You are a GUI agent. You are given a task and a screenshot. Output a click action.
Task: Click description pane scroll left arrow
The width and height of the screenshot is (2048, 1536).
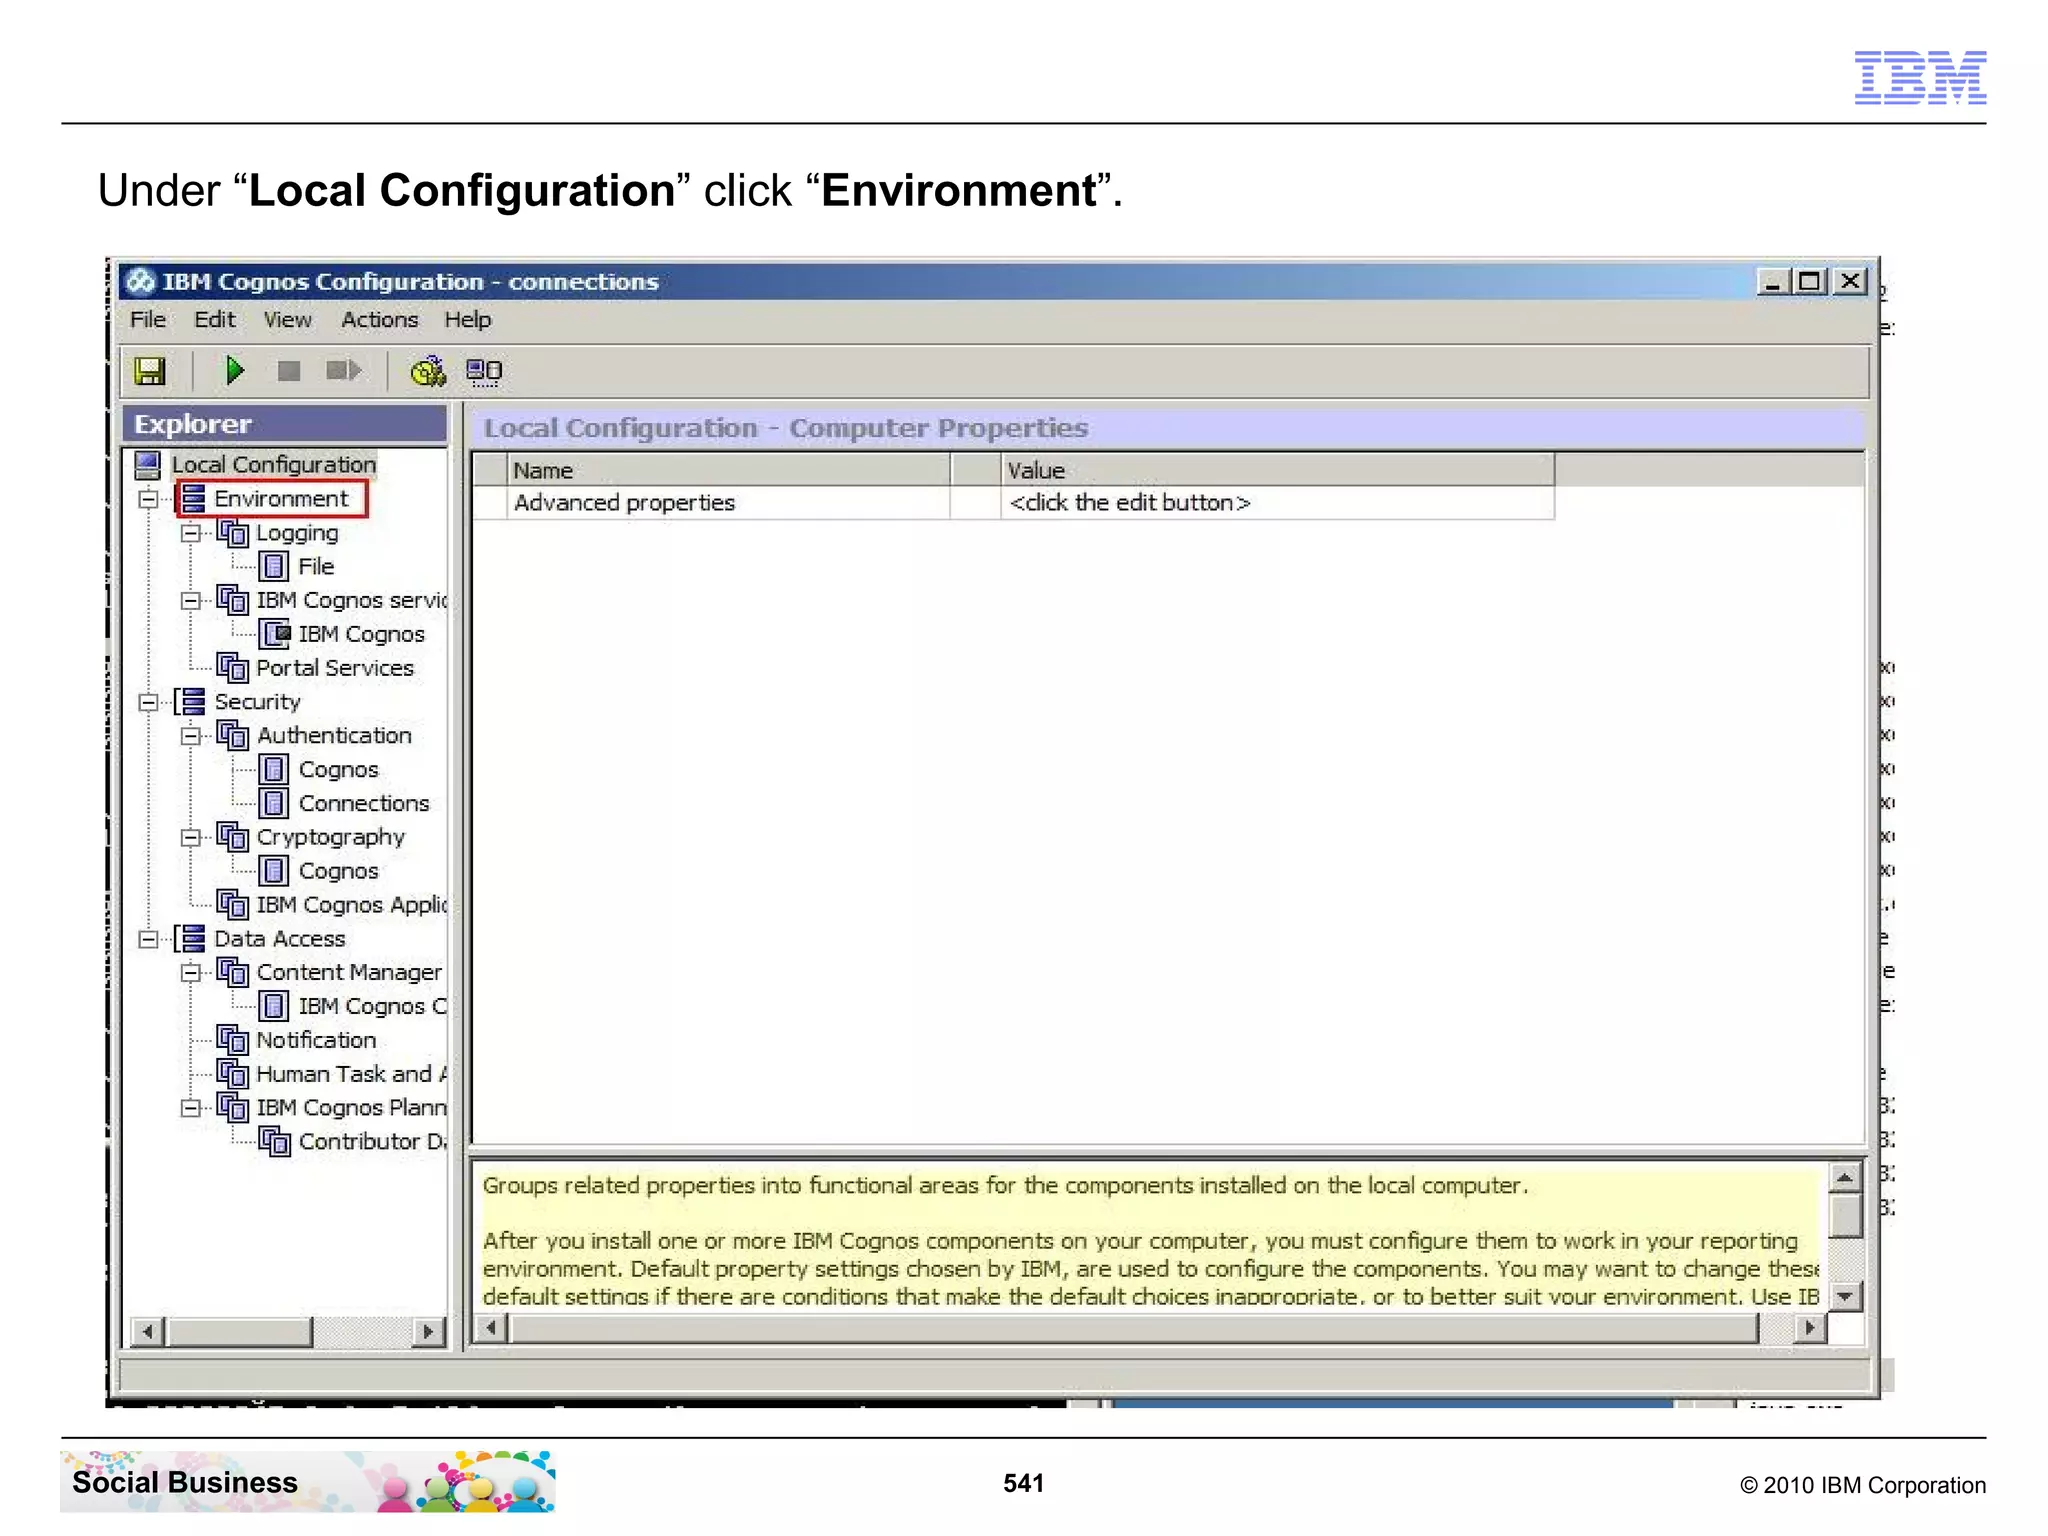pos(491,1329)
